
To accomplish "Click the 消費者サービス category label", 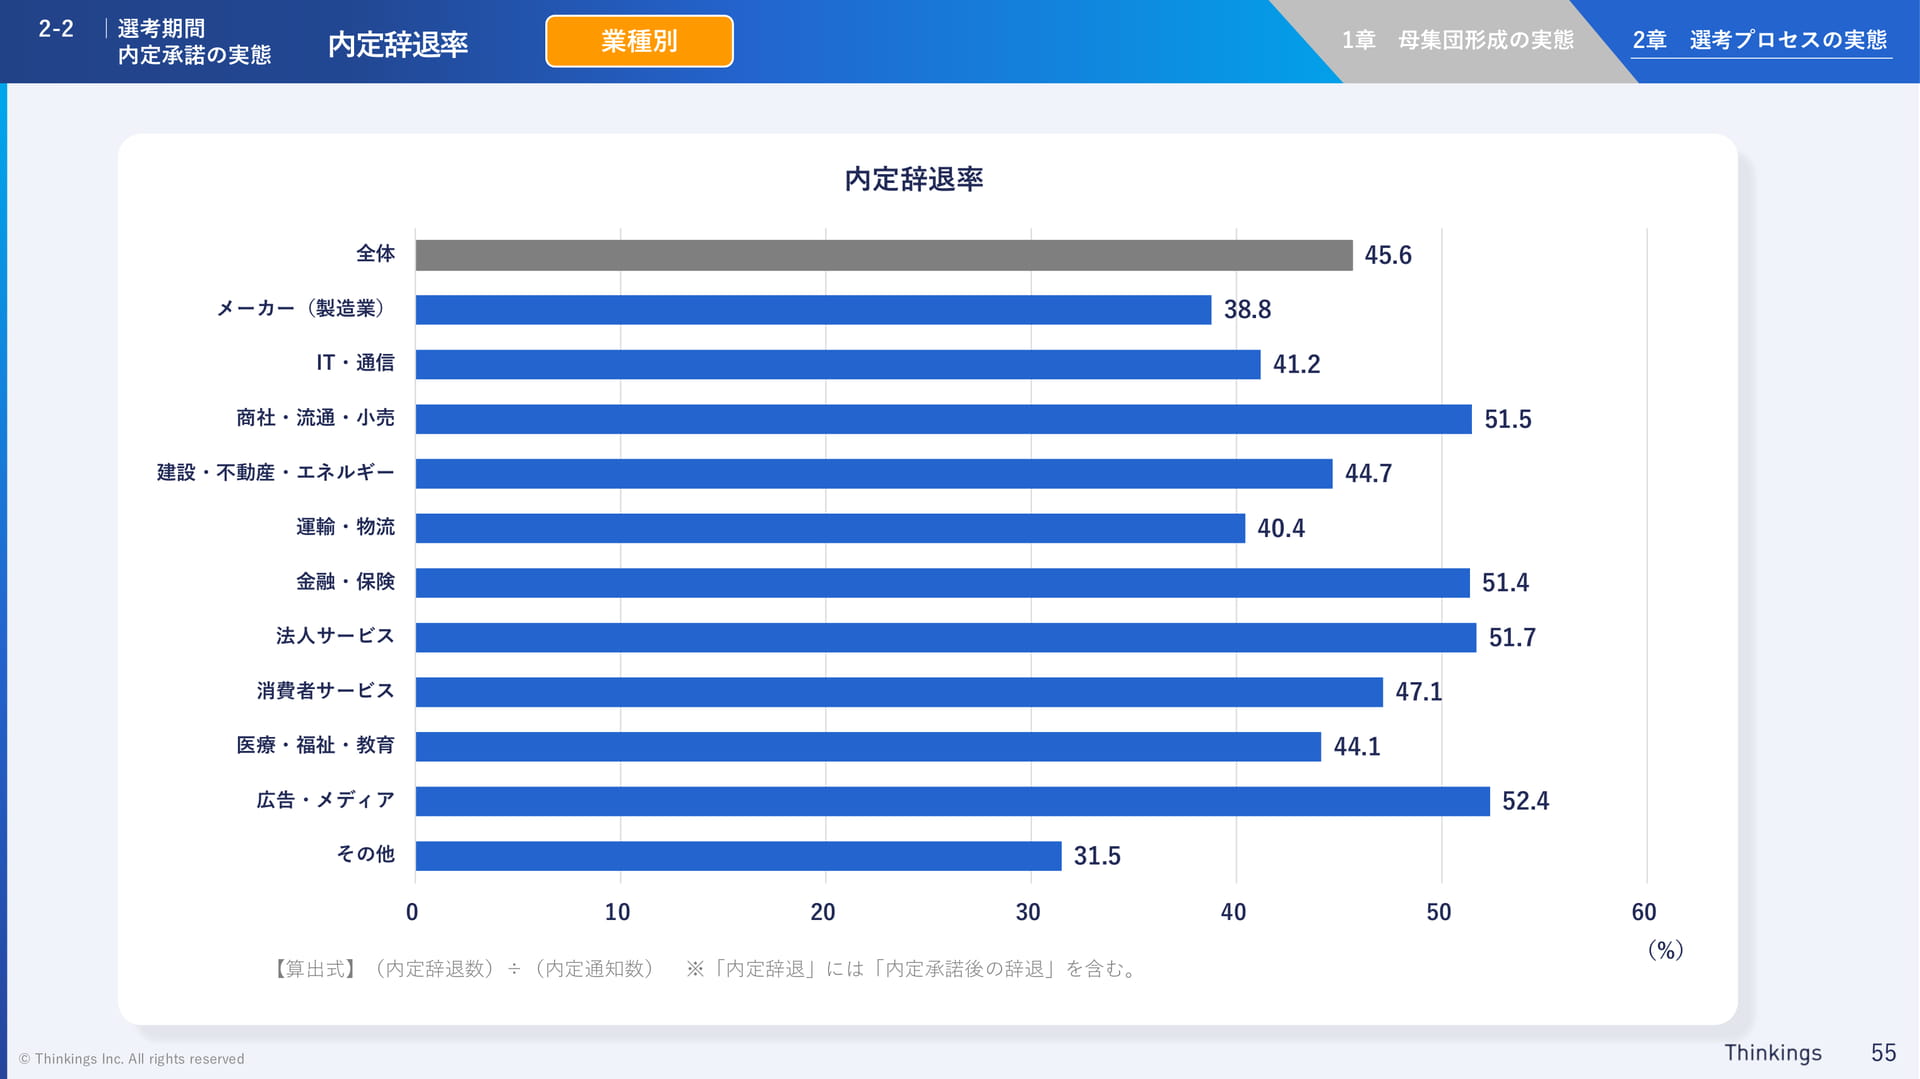I will 326,690.
